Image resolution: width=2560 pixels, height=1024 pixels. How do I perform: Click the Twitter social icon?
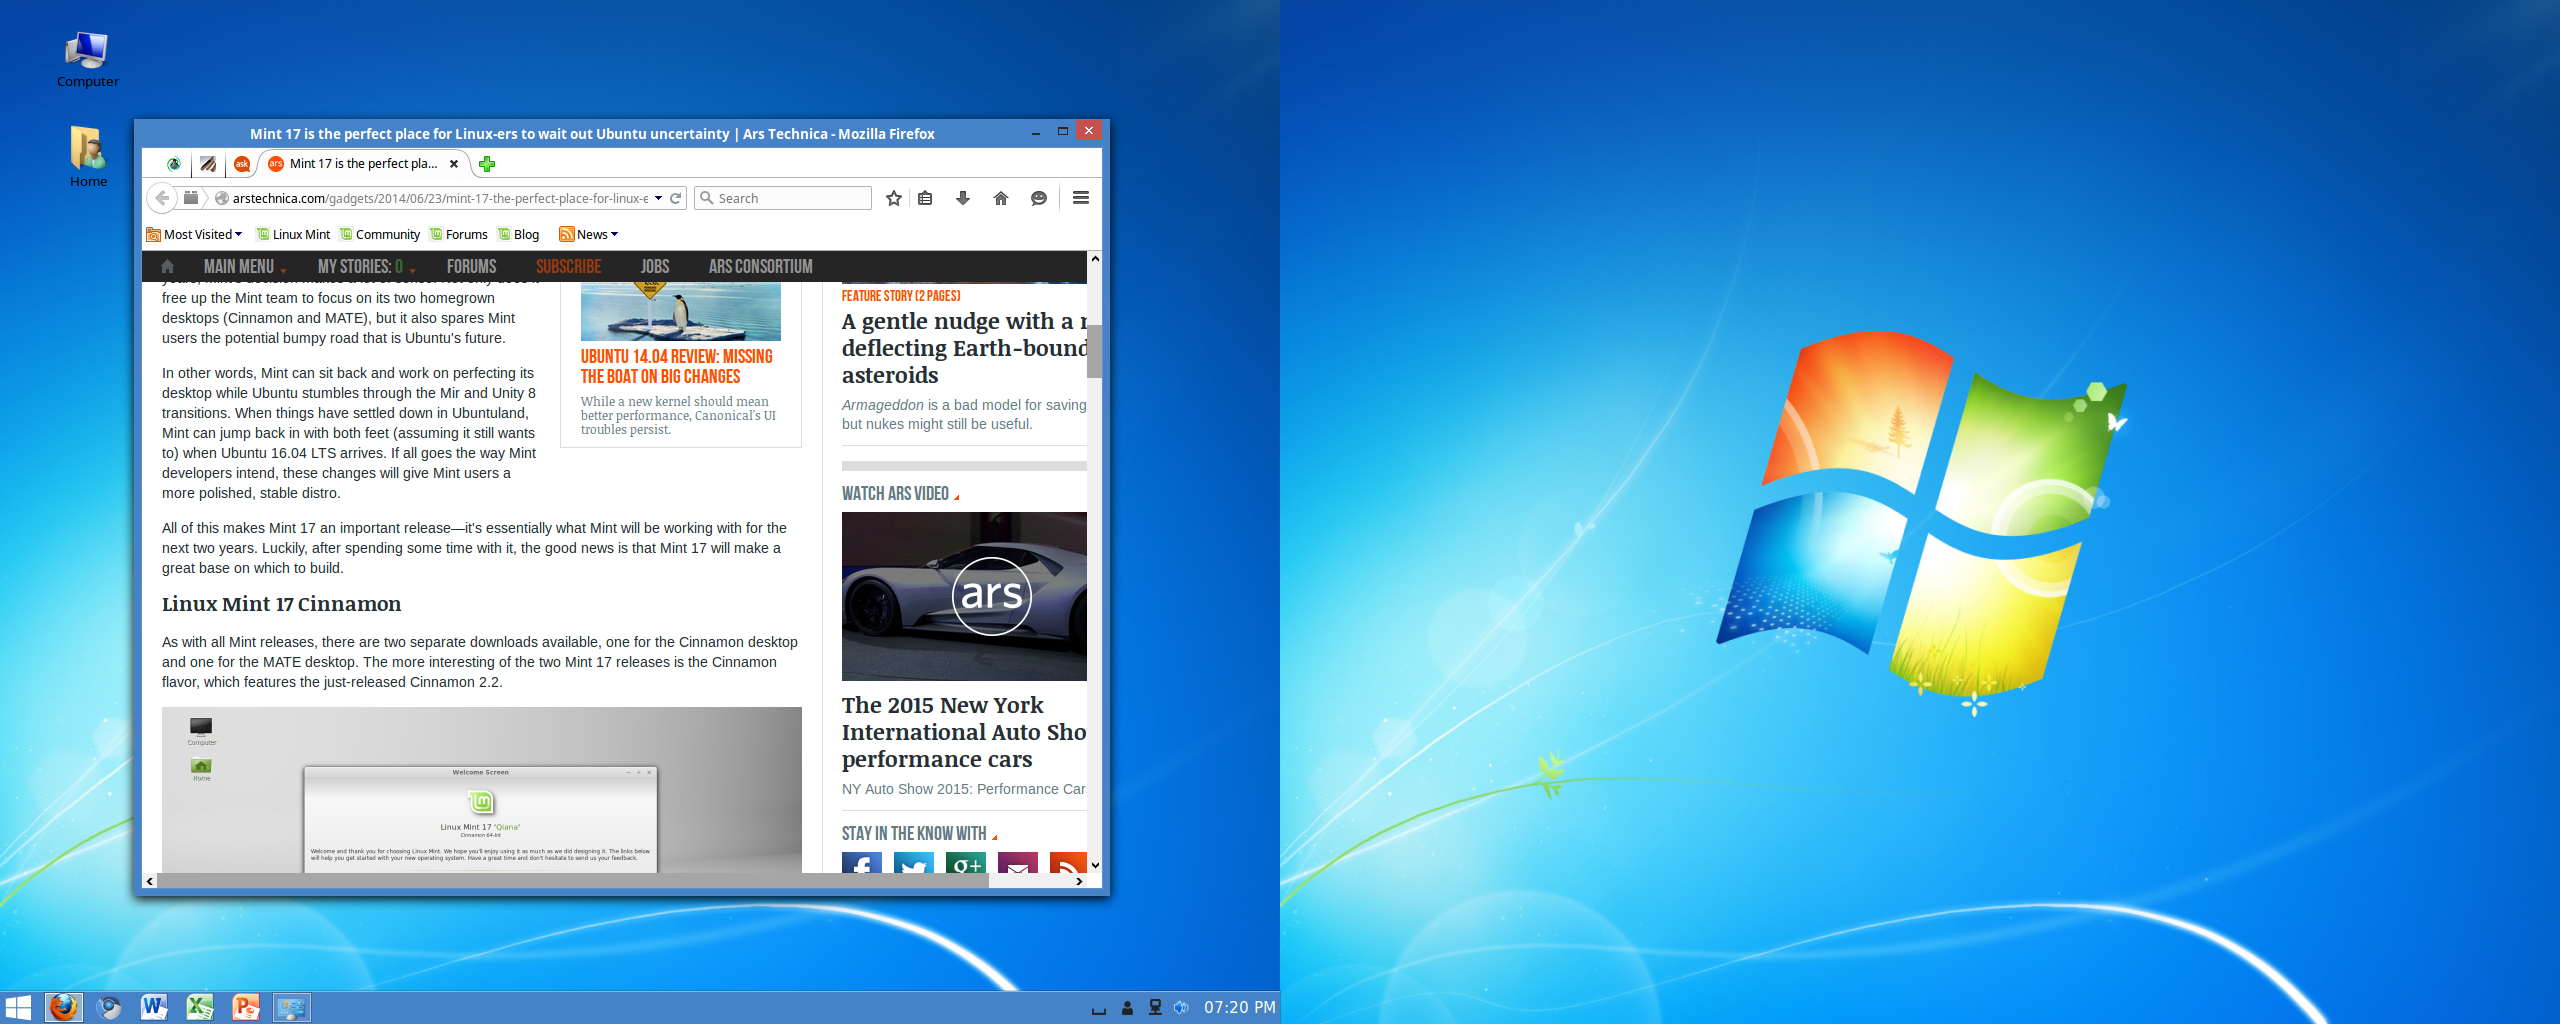pos(914,863)
